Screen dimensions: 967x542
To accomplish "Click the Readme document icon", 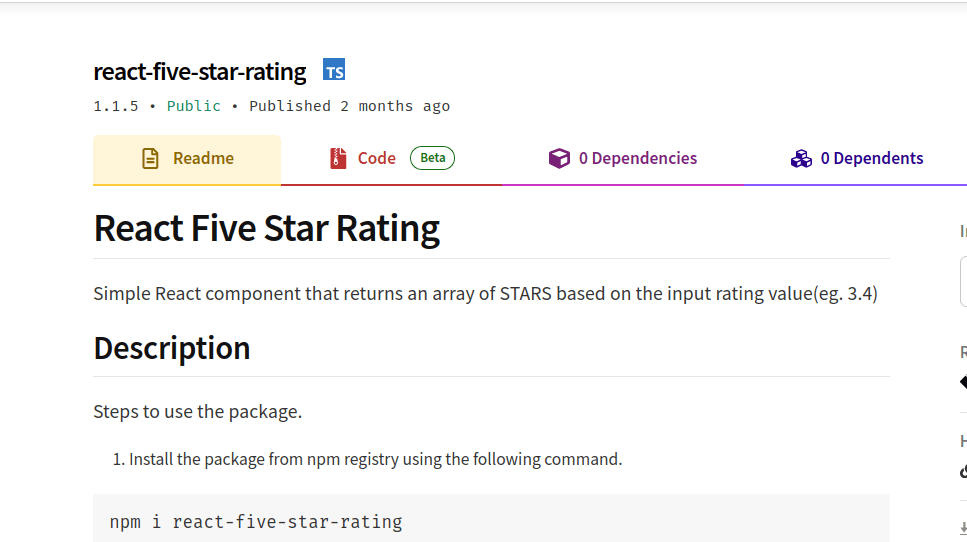I will (x=150, y=158).
